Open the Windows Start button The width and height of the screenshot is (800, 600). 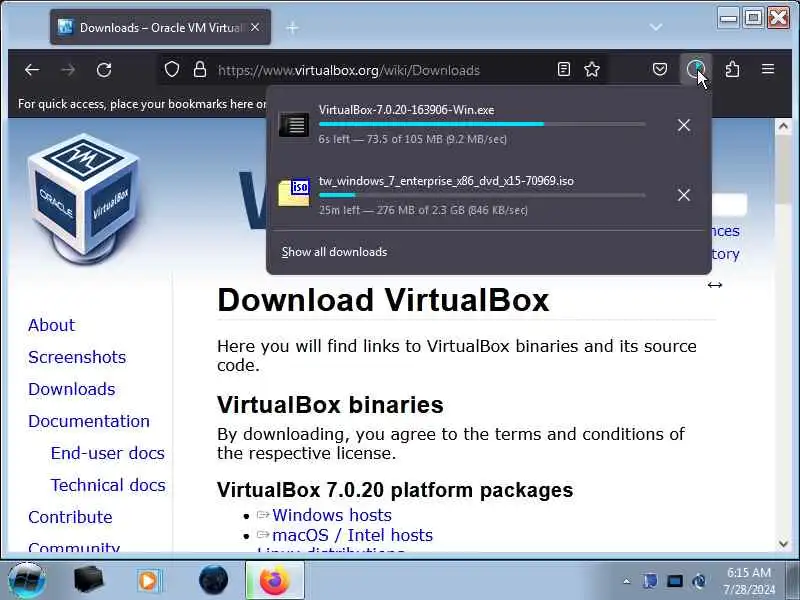[x=27, y=580]
